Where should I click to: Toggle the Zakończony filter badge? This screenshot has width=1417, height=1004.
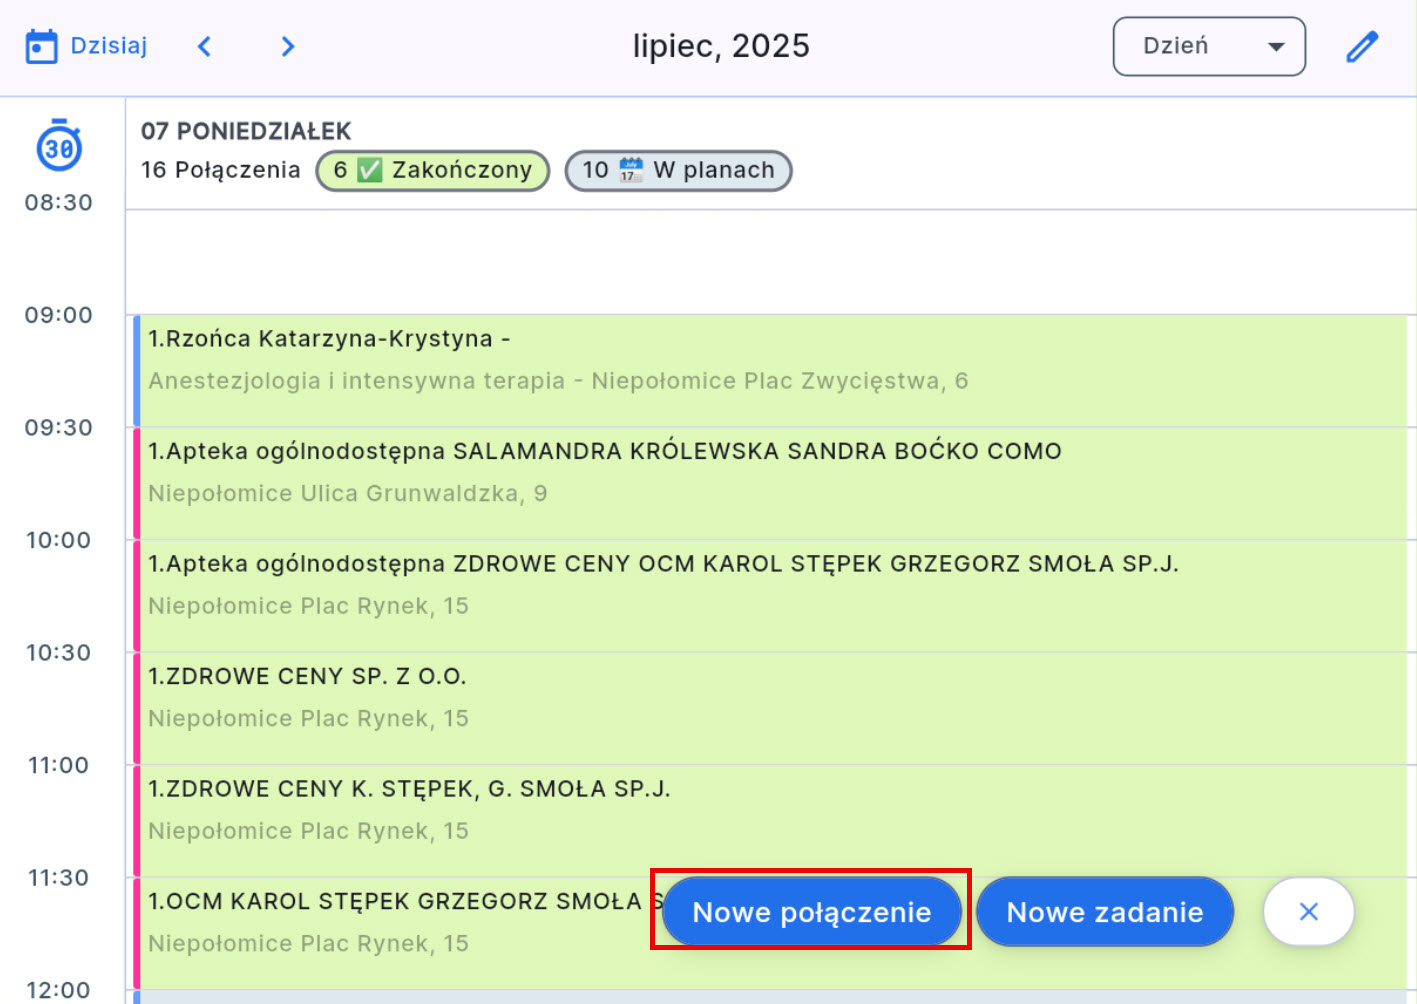[432, 170]
